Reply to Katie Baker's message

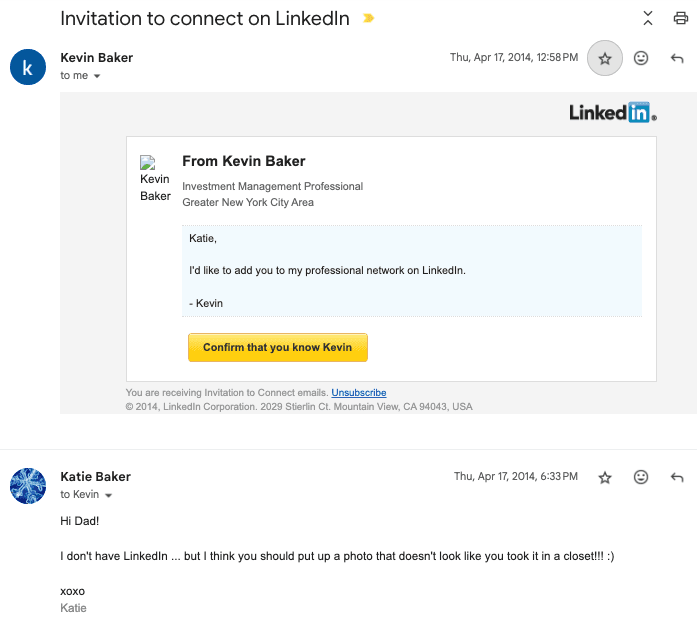(677, 478)
